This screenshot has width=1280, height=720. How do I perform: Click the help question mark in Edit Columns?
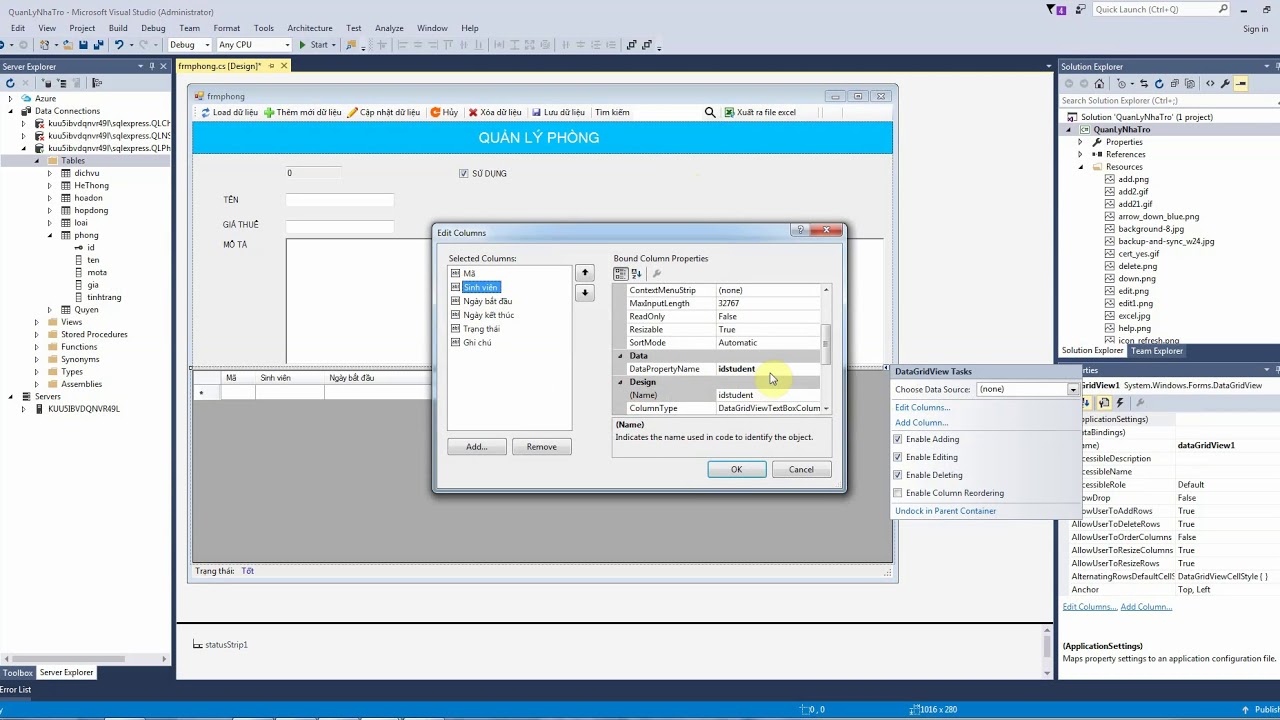(x=800, y=230)
